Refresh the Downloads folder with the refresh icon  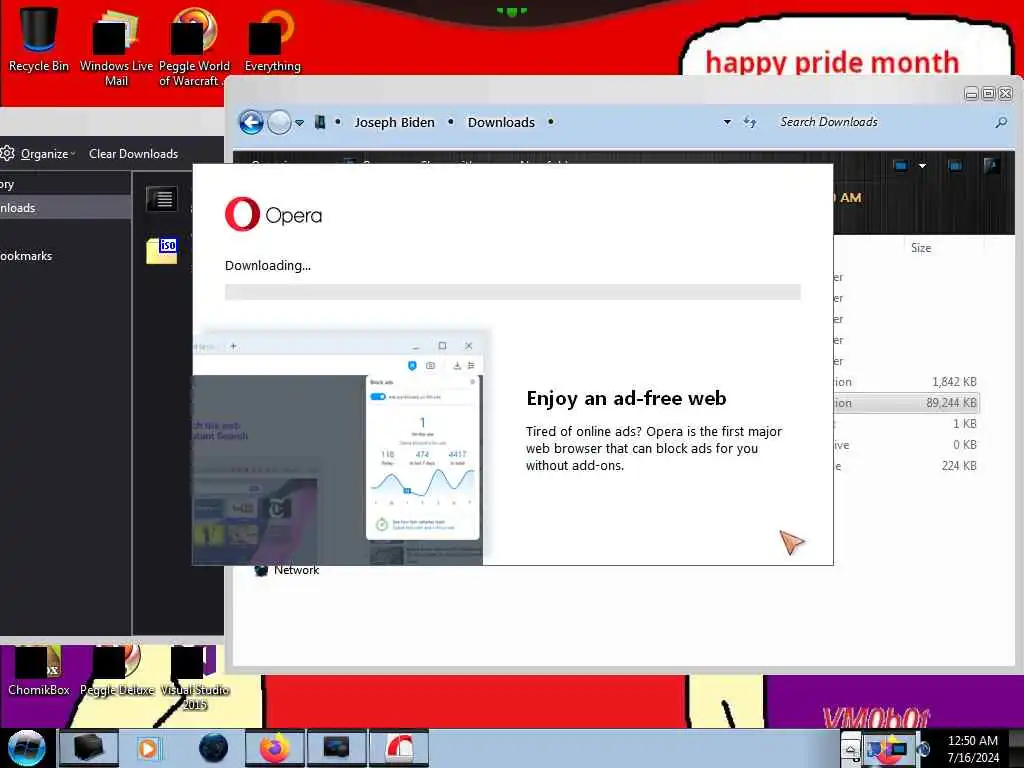(750, 122)
